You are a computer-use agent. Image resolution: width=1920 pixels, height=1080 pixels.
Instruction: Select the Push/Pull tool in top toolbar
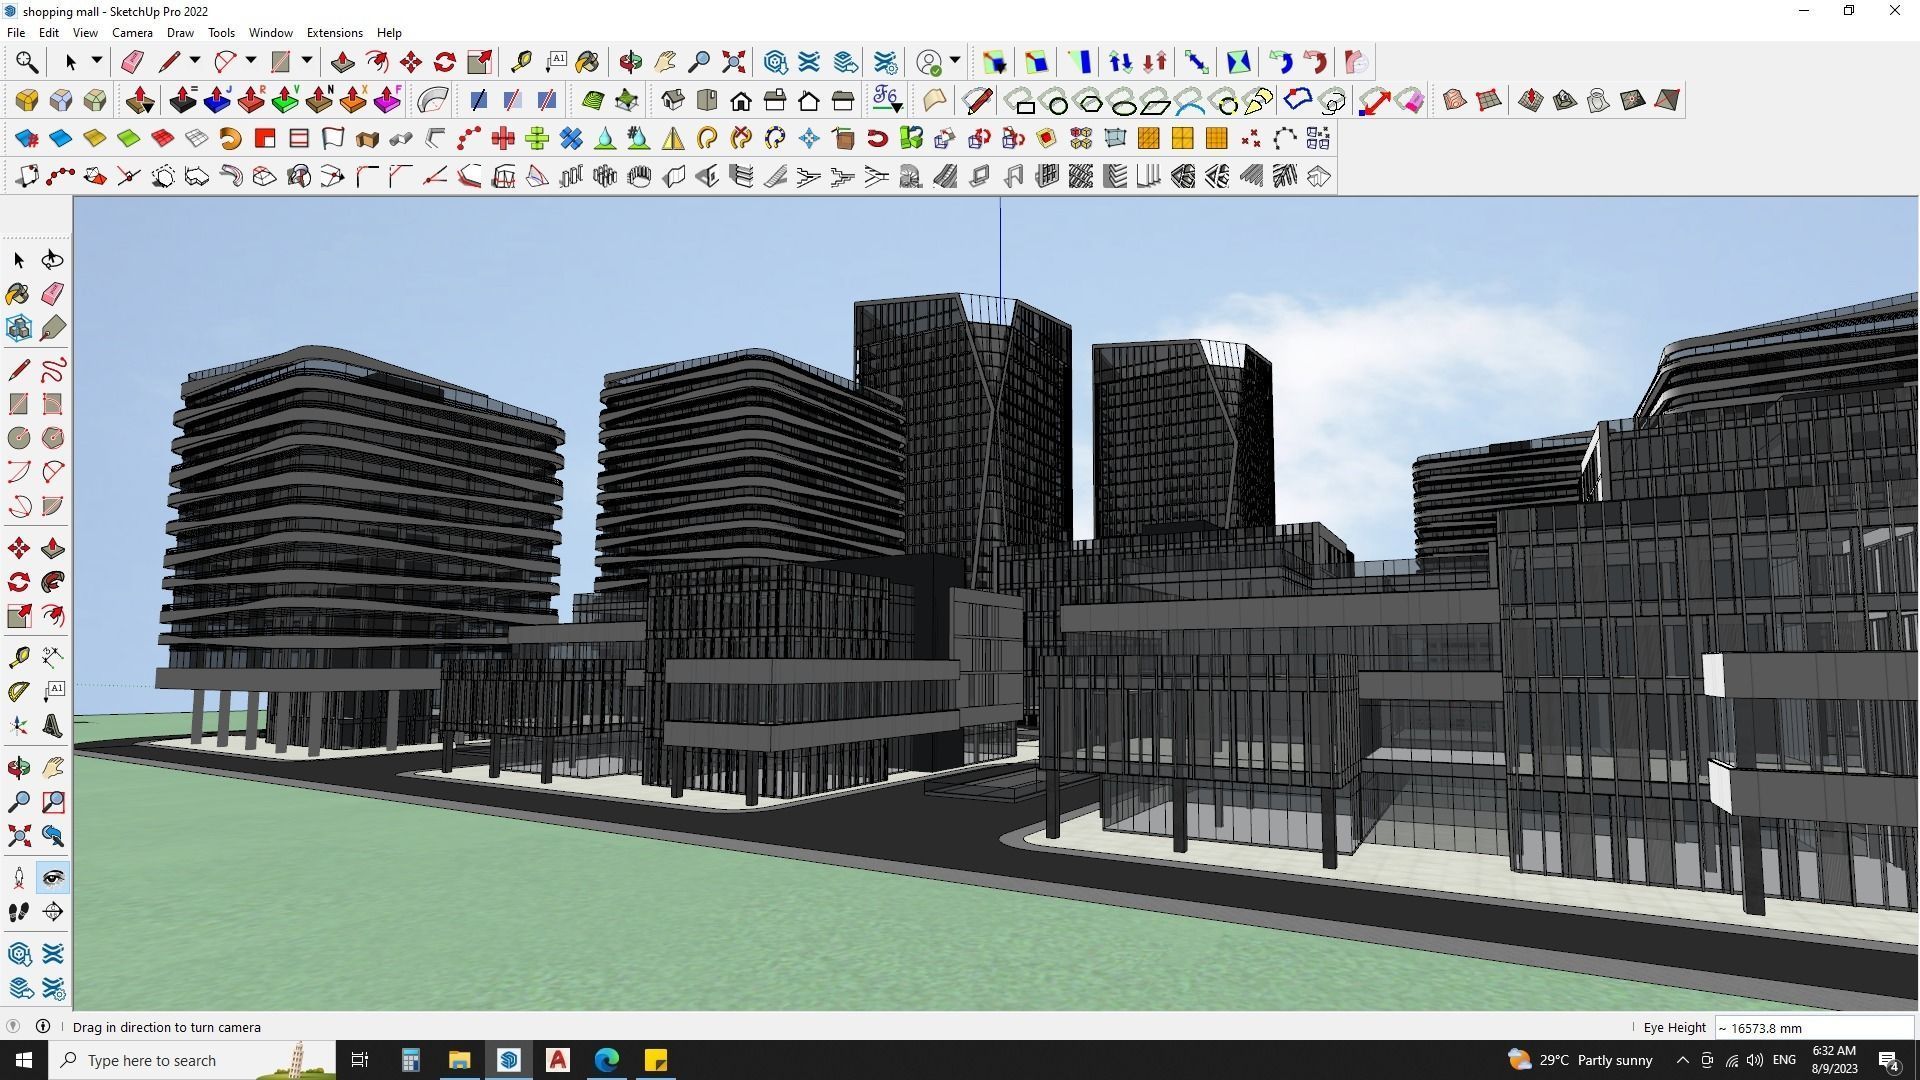[342, 62]
